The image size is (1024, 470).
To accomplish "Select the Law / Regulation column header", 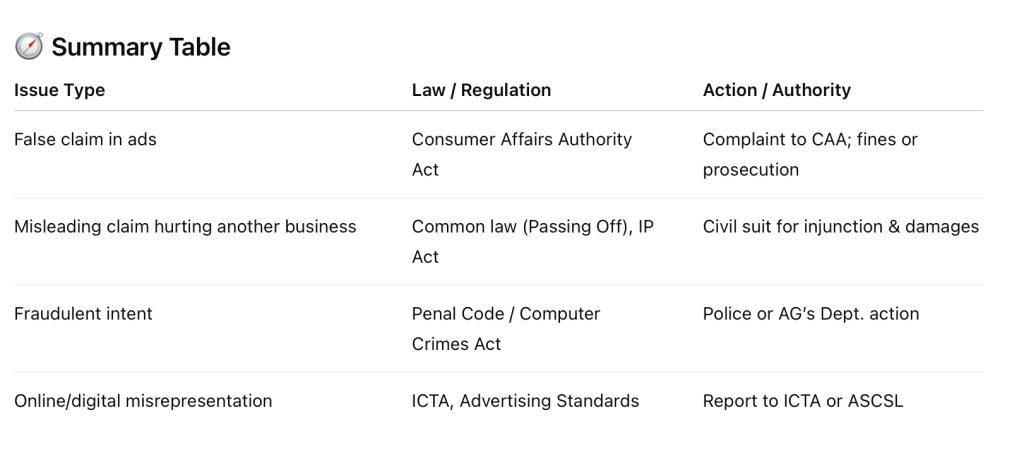I will click(481, 90).
